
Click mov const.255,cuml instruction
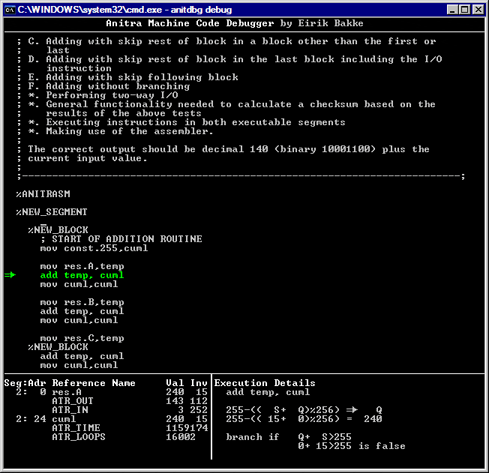tap(94, 248)
